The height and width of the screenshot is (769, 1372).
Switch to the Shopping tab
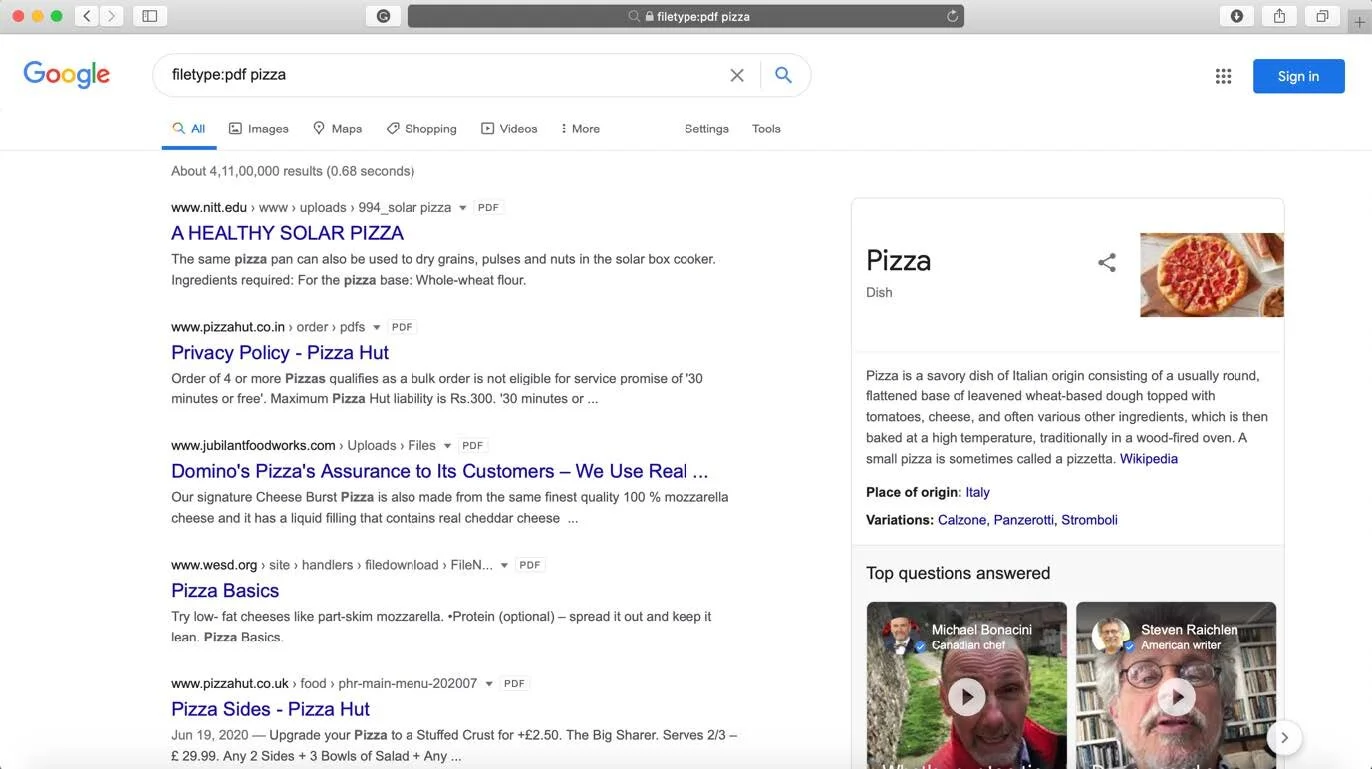(x=422, y=129)
